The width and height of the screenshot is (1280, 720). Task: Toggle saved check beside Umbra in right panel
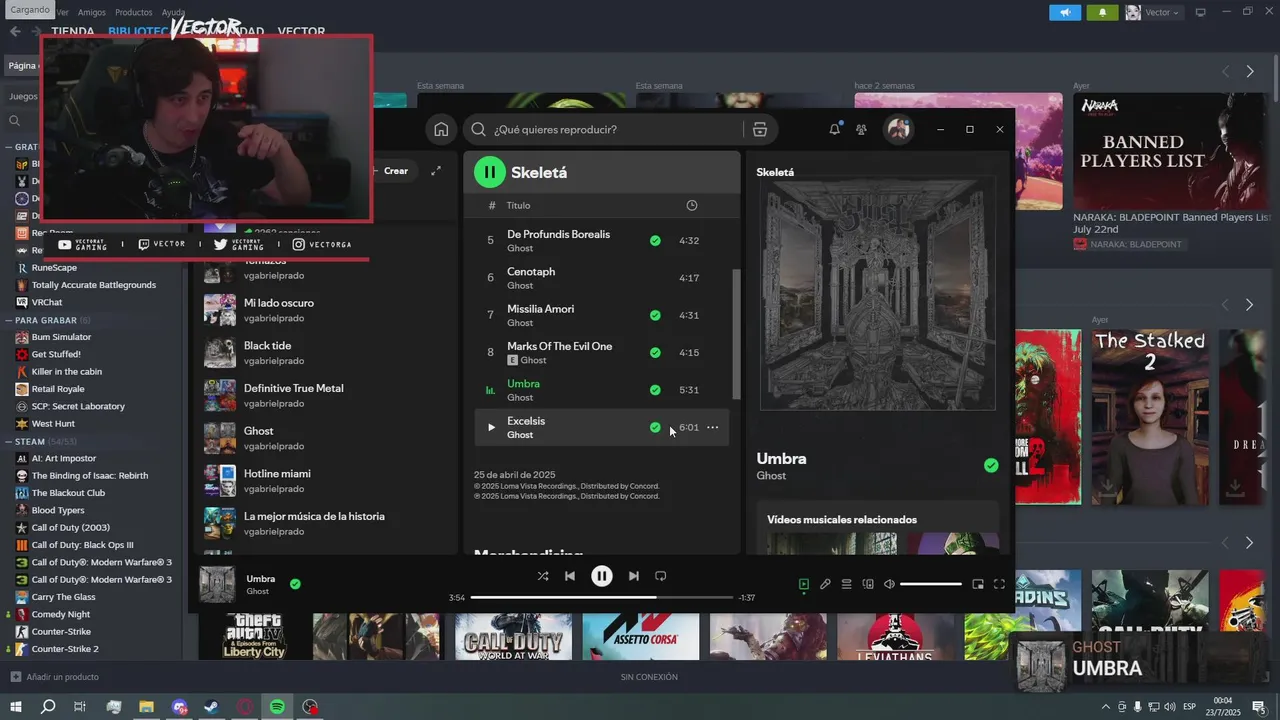point(991,465)
